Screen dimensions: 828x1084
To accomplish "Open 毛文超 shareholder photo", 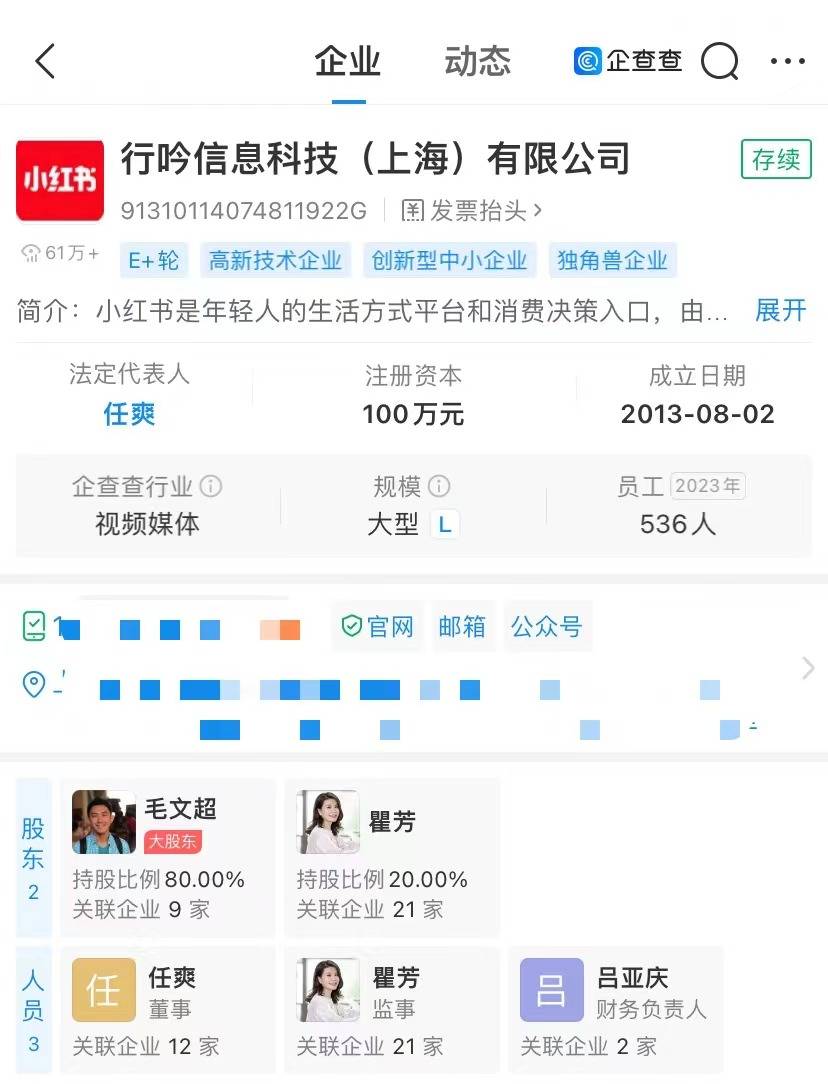I will point(104,822).
